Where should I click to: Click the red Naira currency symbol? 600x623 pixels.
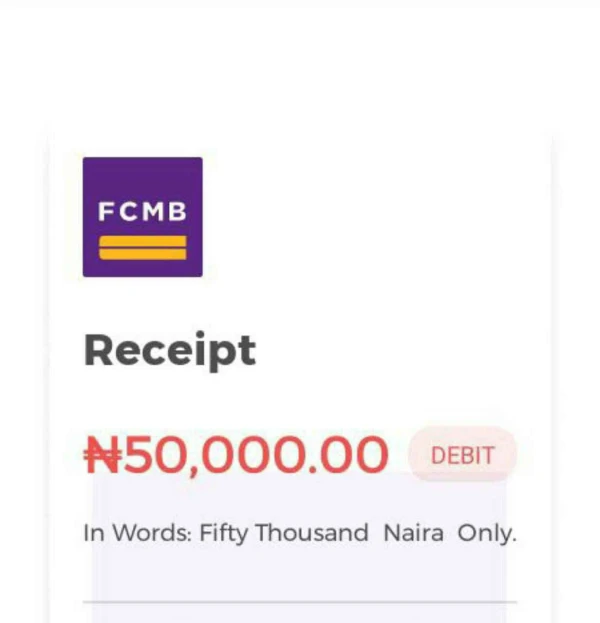pos(103,454)
